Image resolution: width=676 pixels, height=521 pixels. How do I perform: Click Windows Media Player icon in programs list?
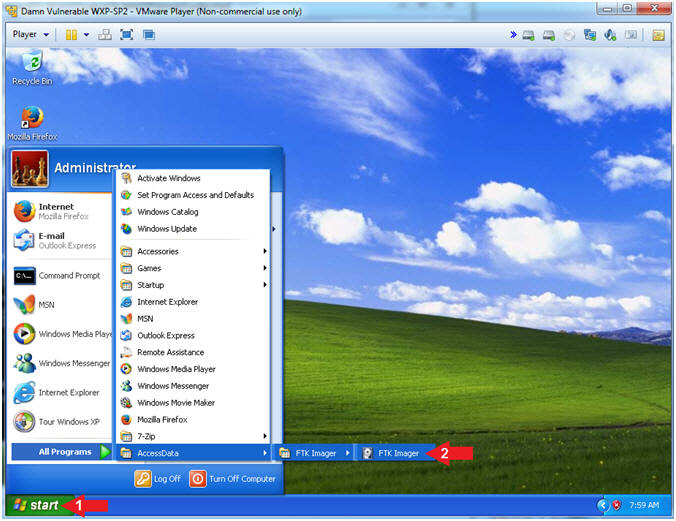[x=126, y=369]
